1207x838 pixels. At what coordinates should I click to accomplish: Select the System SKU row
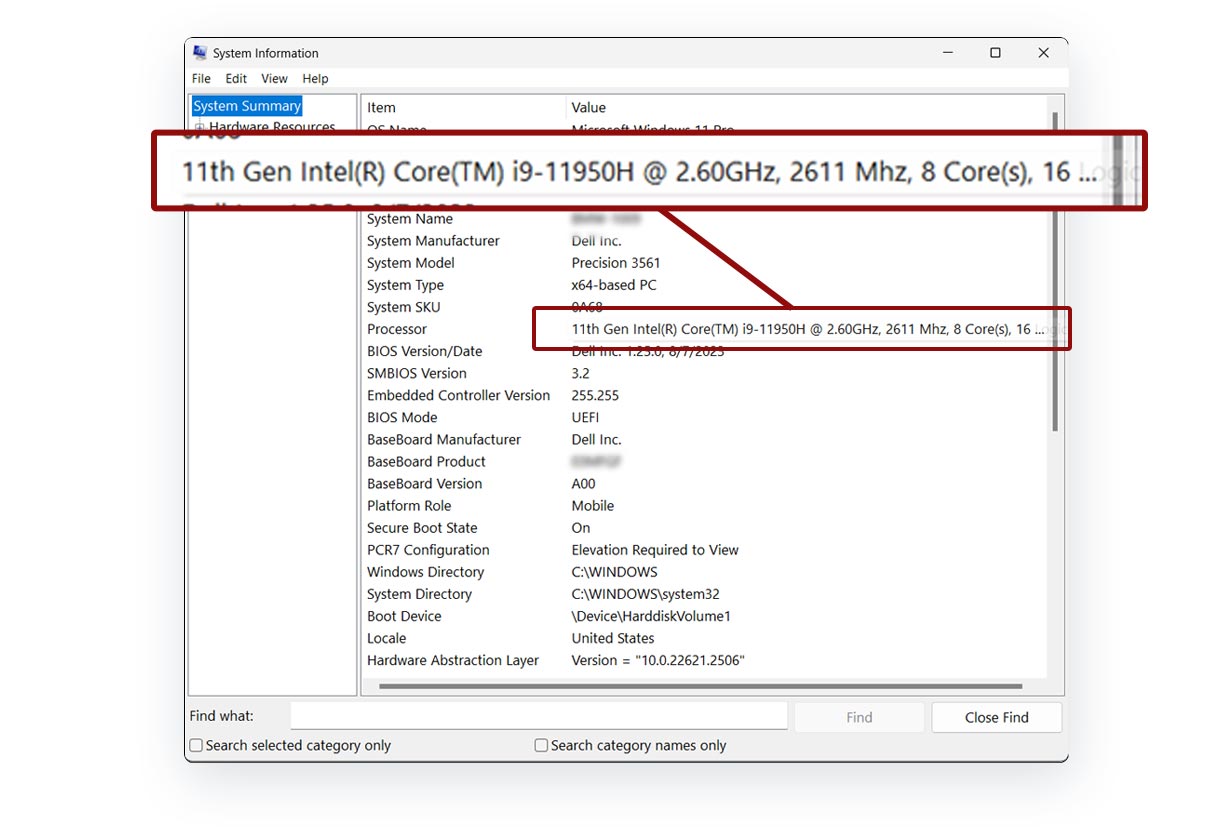pyautogui.click(x=704, y=307)
